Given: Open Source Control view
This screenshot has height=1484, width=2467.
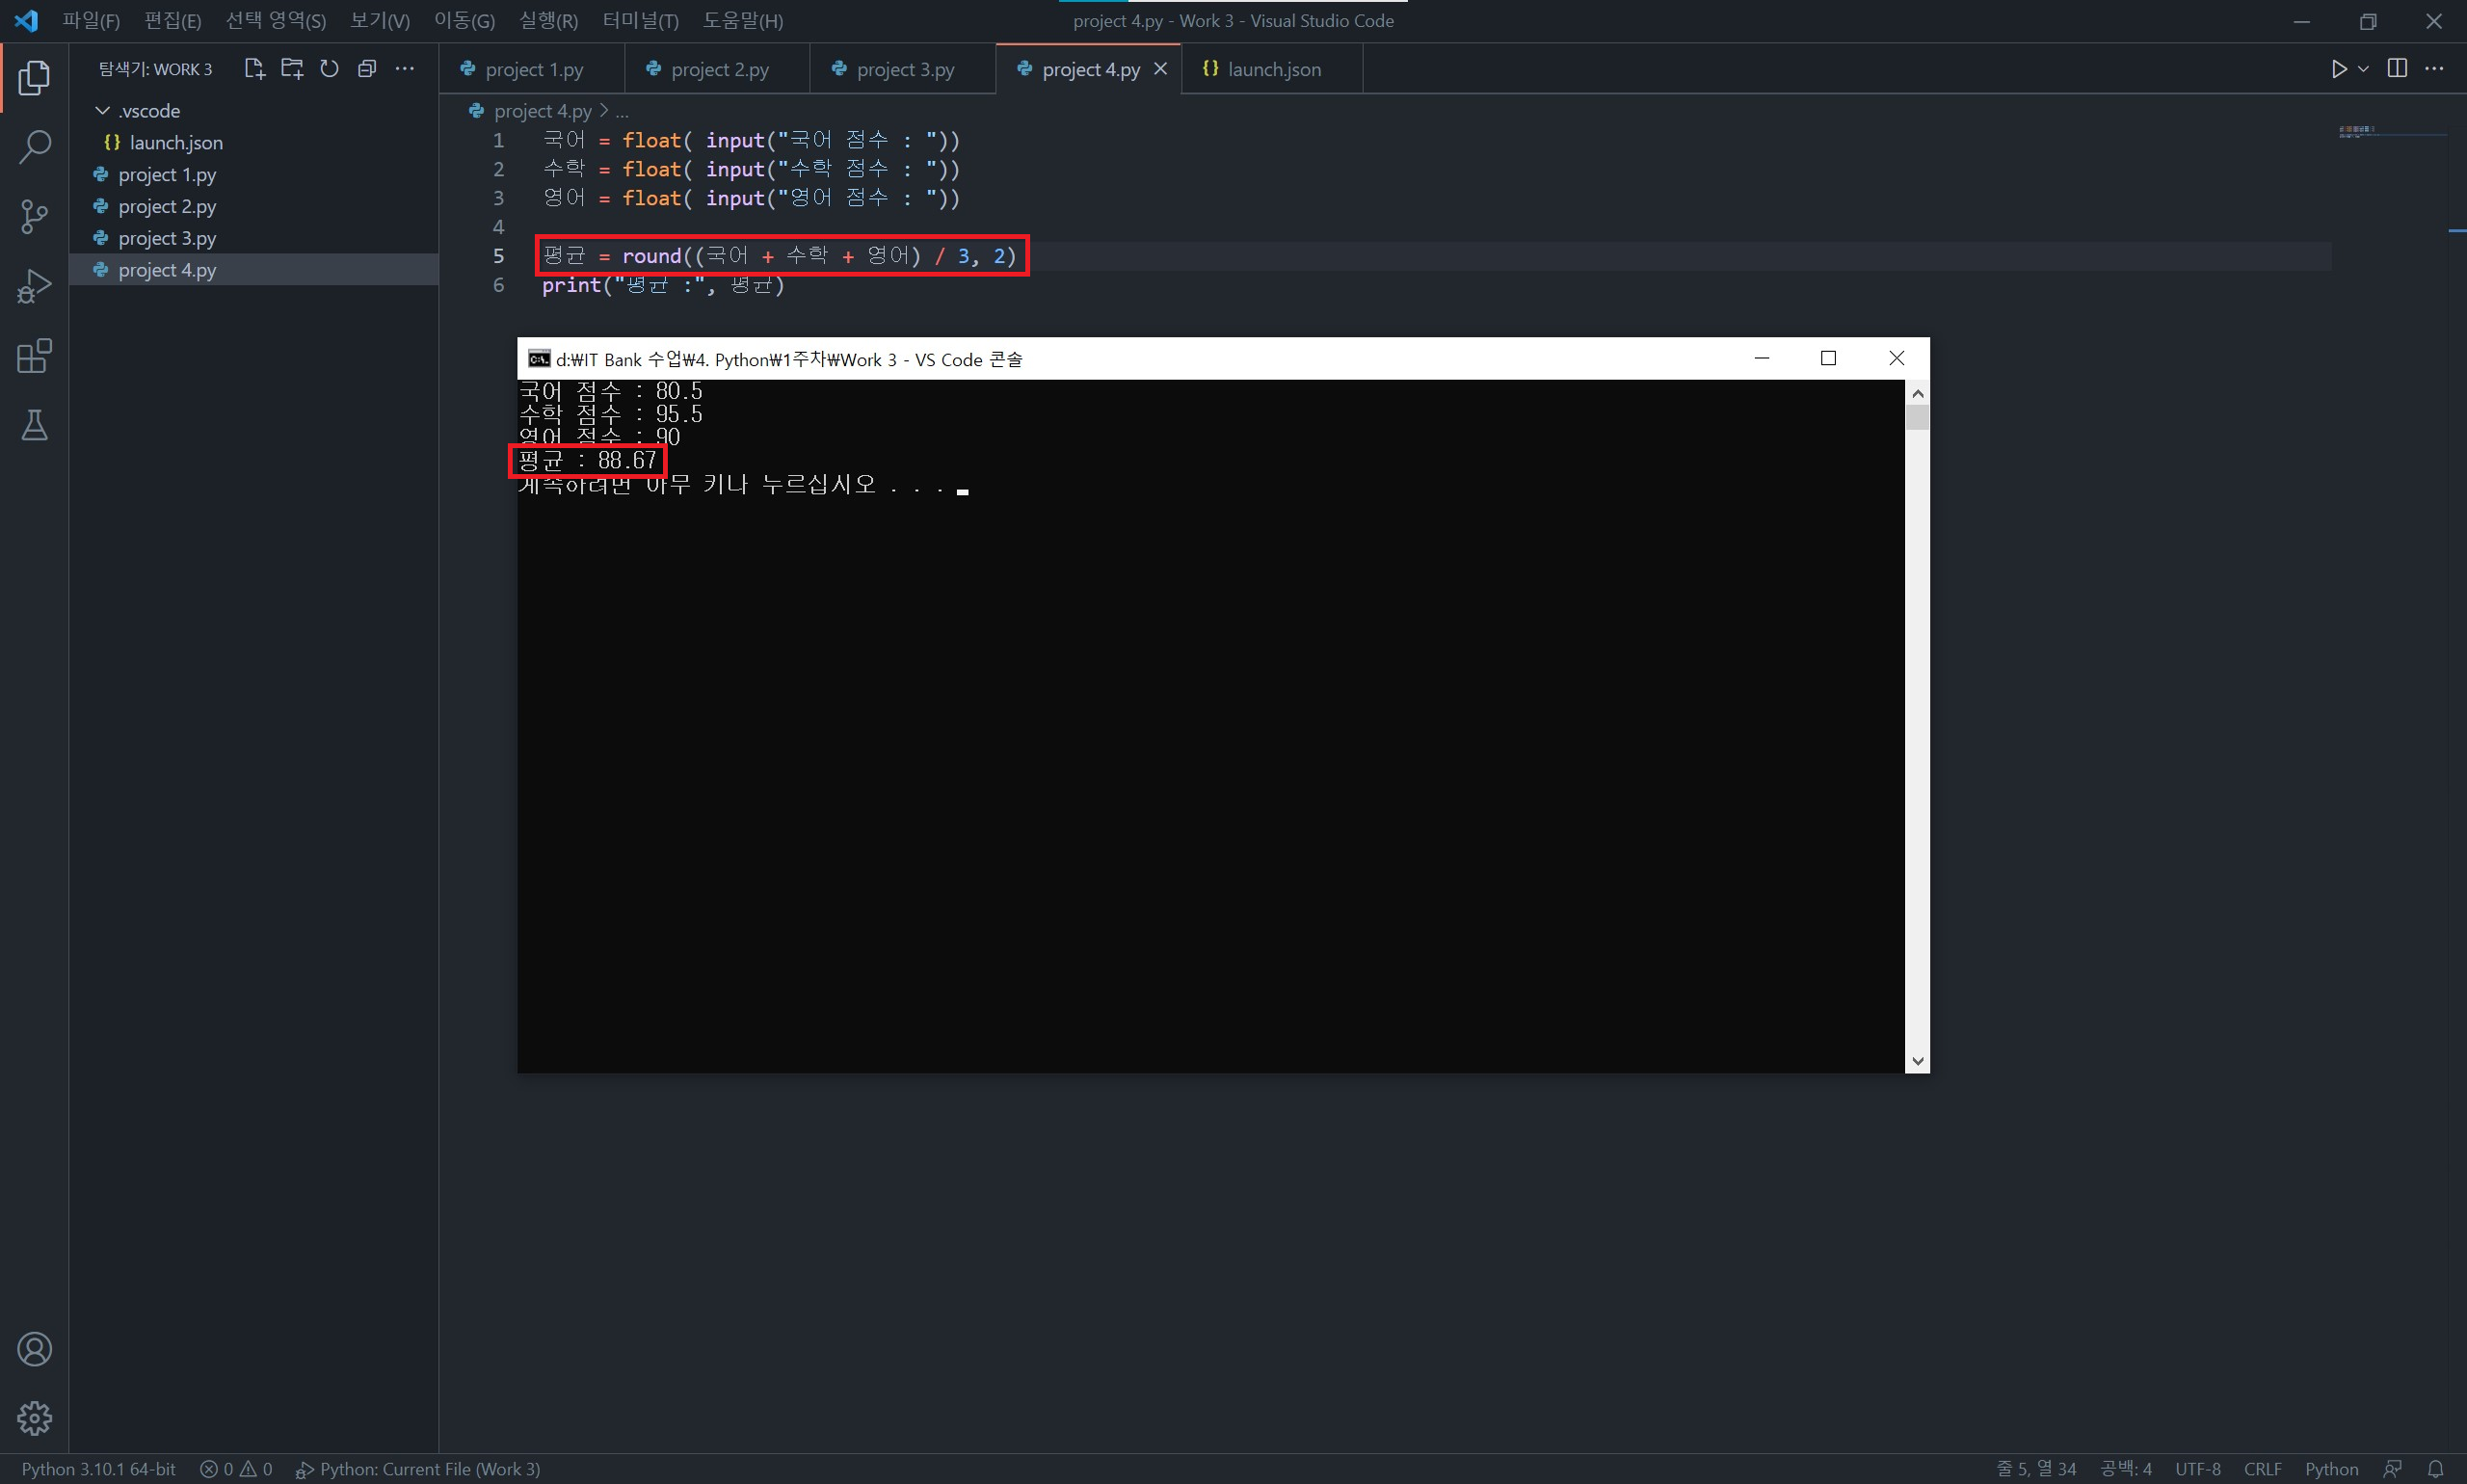Looking at the screenshot, I should click(x=34, y=216).
